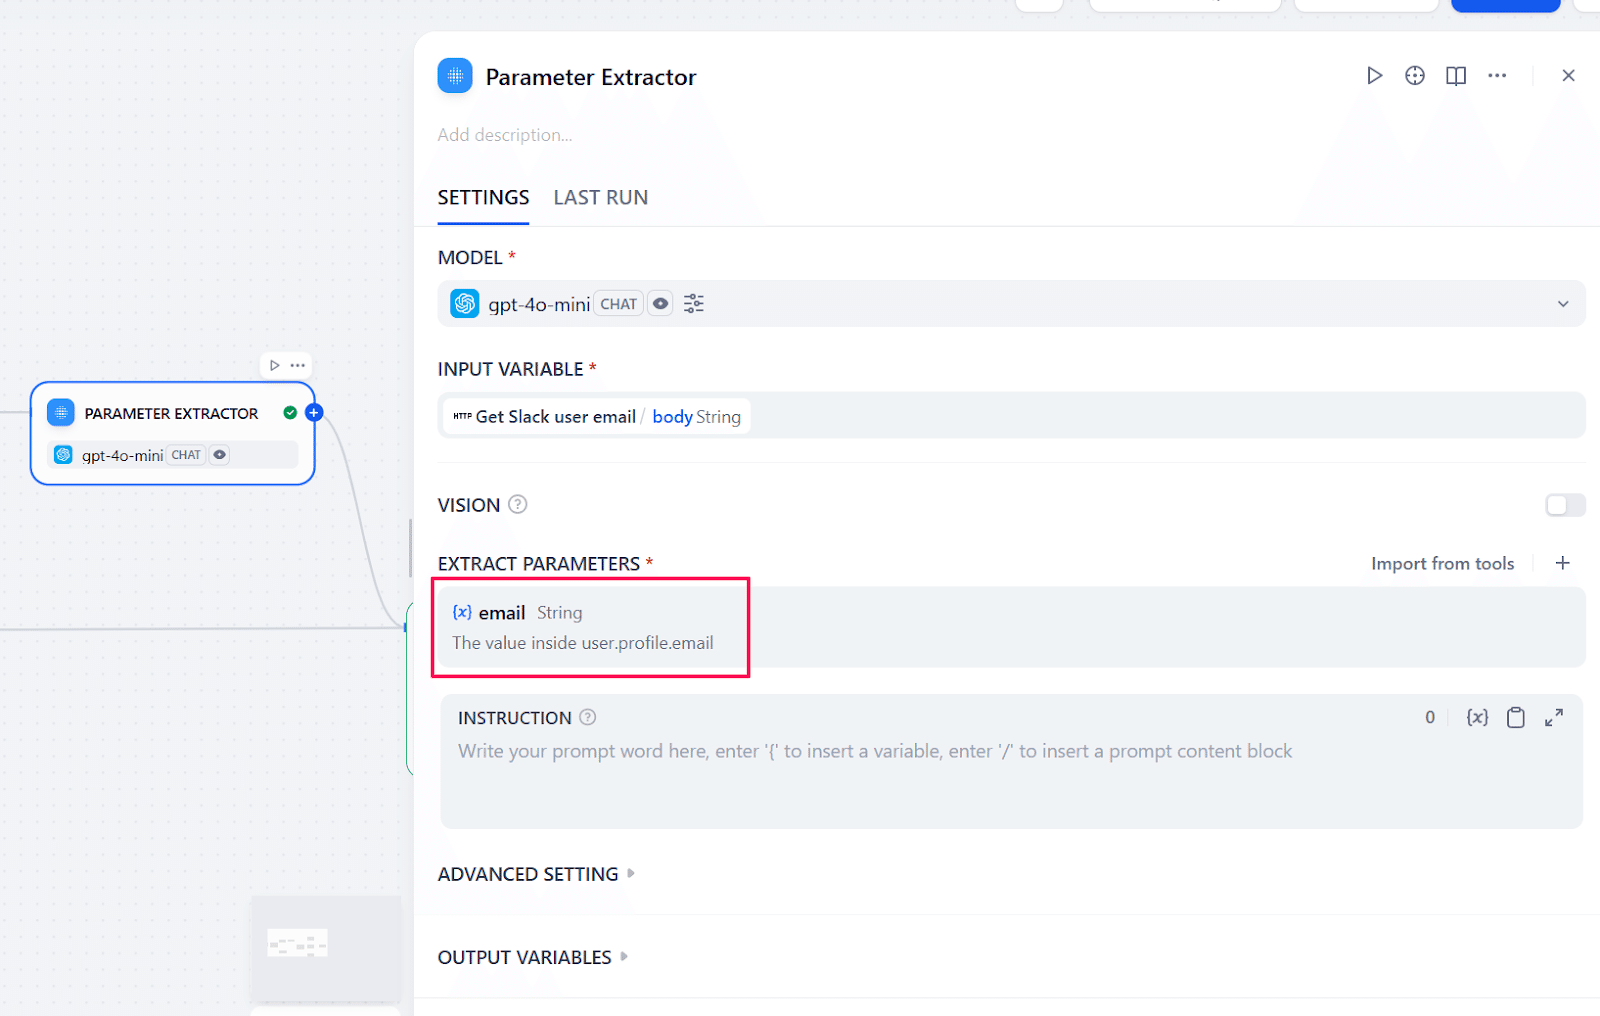Add a new extract parameter with plus

[x=1562, y=563]
